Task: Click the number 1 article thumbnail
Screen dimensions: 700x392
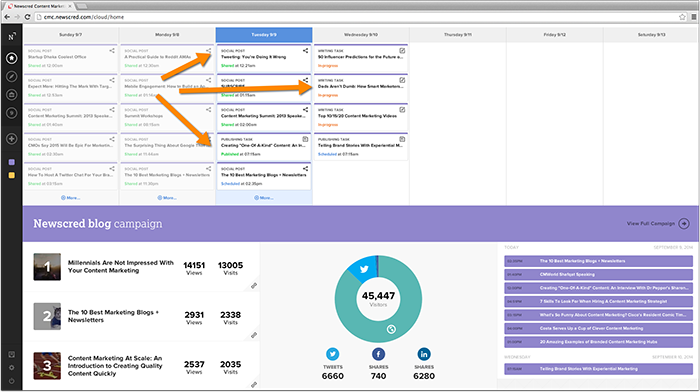Action: (x=47, y=267)
